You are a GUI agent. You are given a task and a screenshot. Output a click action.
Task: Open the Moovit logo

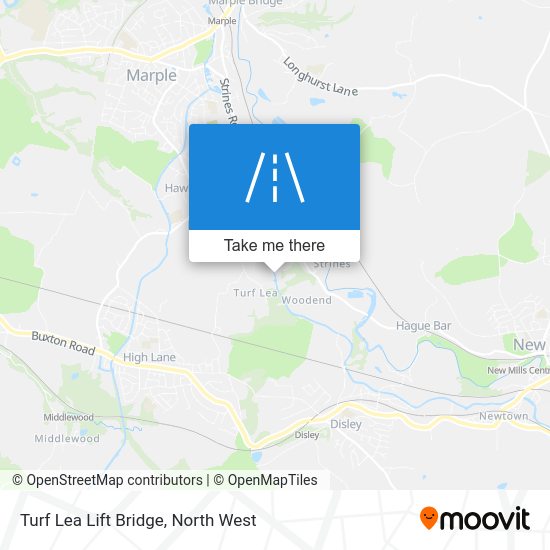pyautogui.click(x=475, y=518)
